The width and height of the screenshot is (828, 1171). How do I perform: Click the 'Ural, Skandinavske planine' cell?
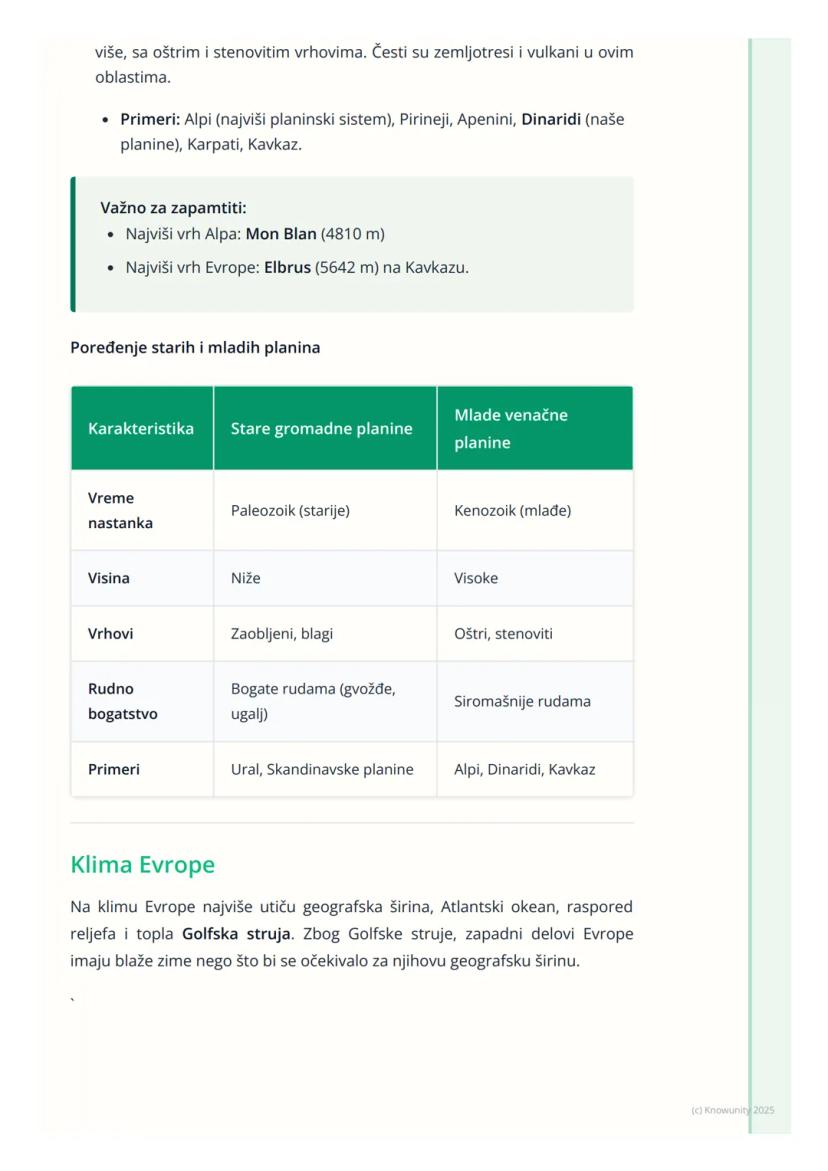click(322, 769)
